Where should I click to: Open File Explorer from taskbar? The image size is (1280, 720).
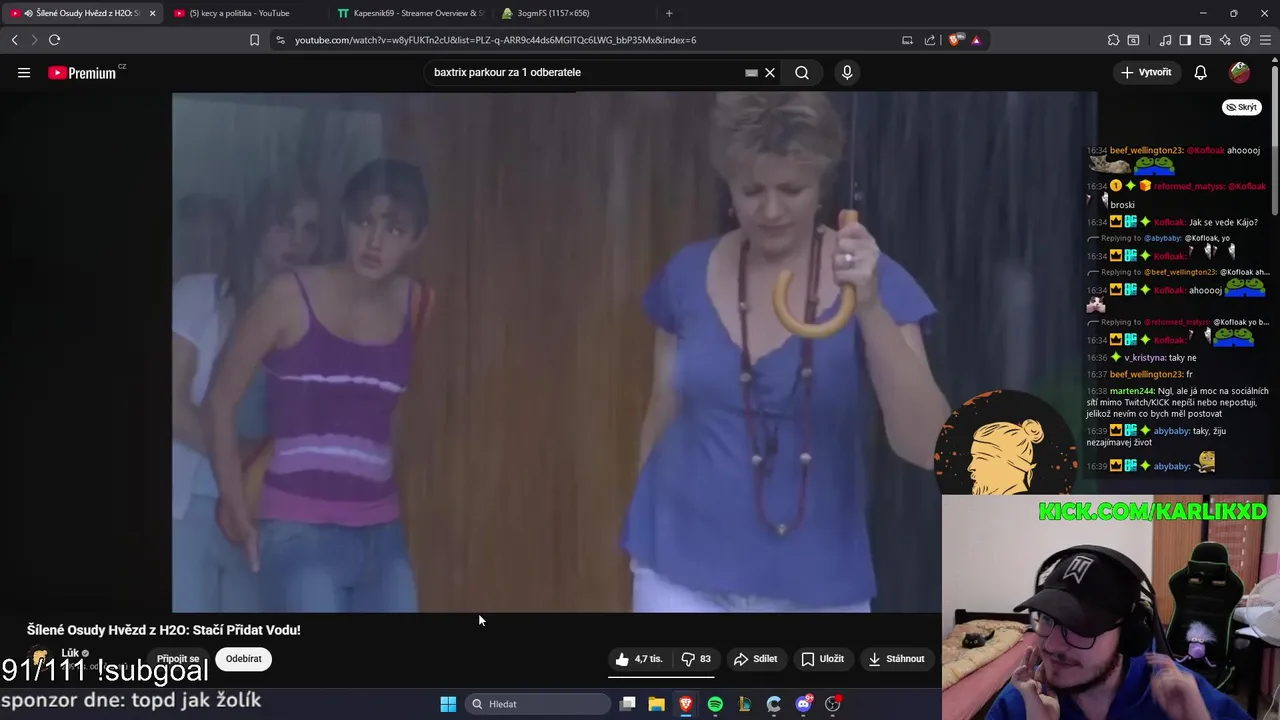pos(657,704)
